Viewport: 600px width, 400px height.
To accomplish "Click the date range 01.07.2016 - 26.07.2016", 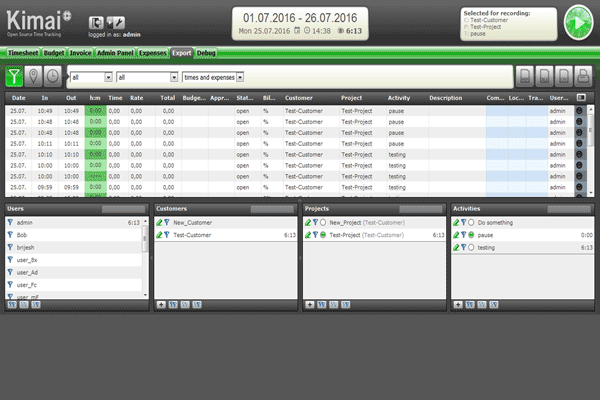I will tap(299, 17).
